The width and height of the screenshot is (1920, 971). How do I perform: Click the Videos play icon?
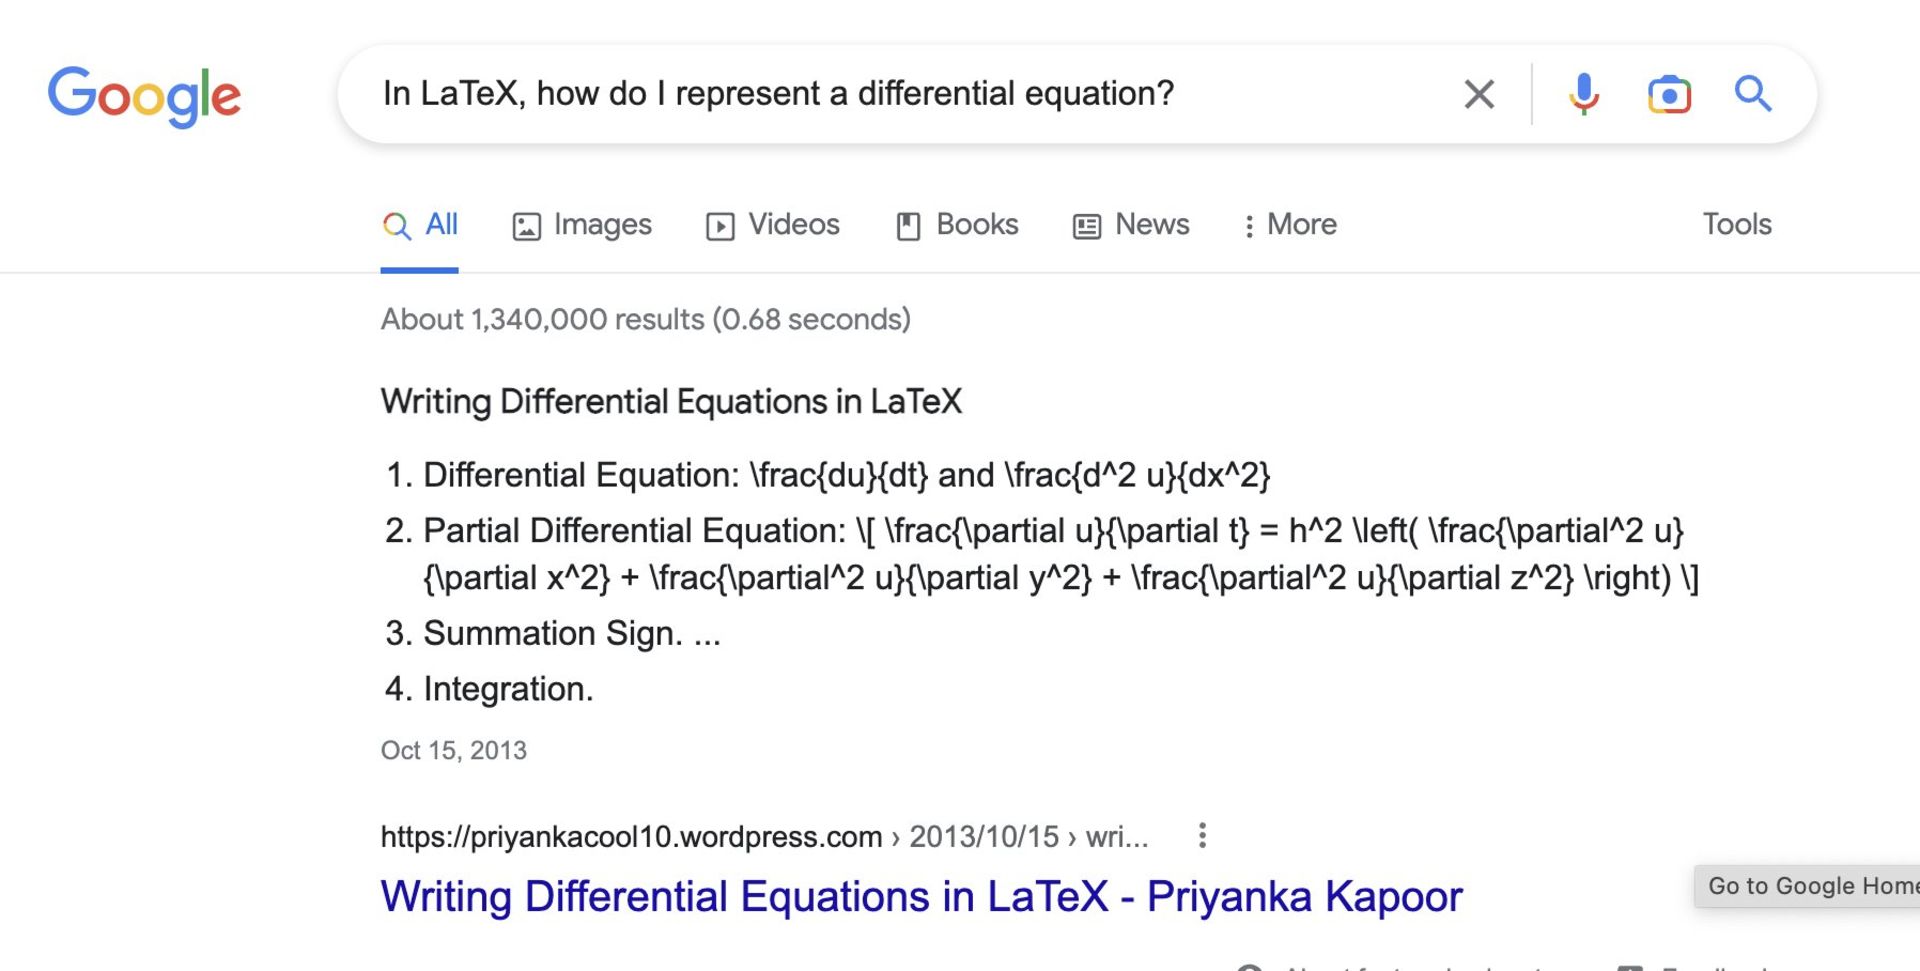(x=720, y=226)
